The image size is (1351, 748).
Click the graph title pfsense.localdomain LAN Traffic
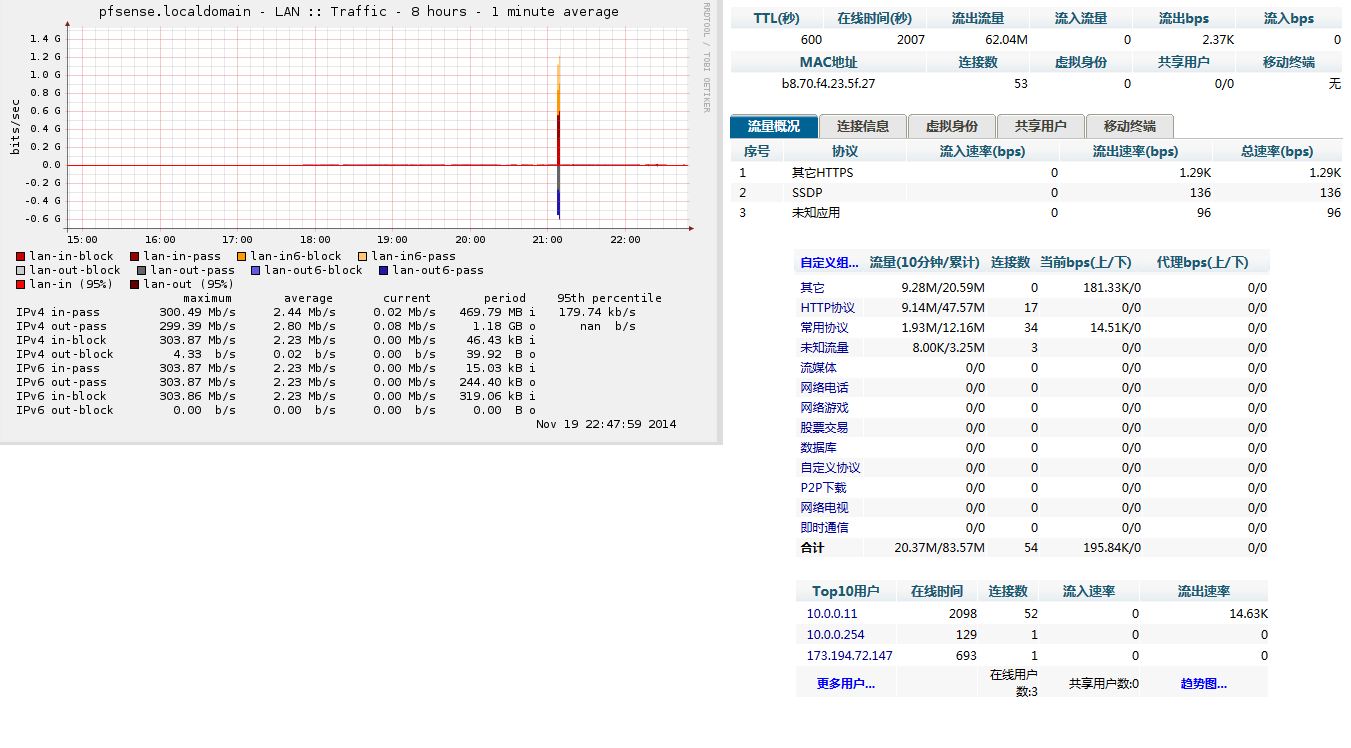(x=358, y=12)
